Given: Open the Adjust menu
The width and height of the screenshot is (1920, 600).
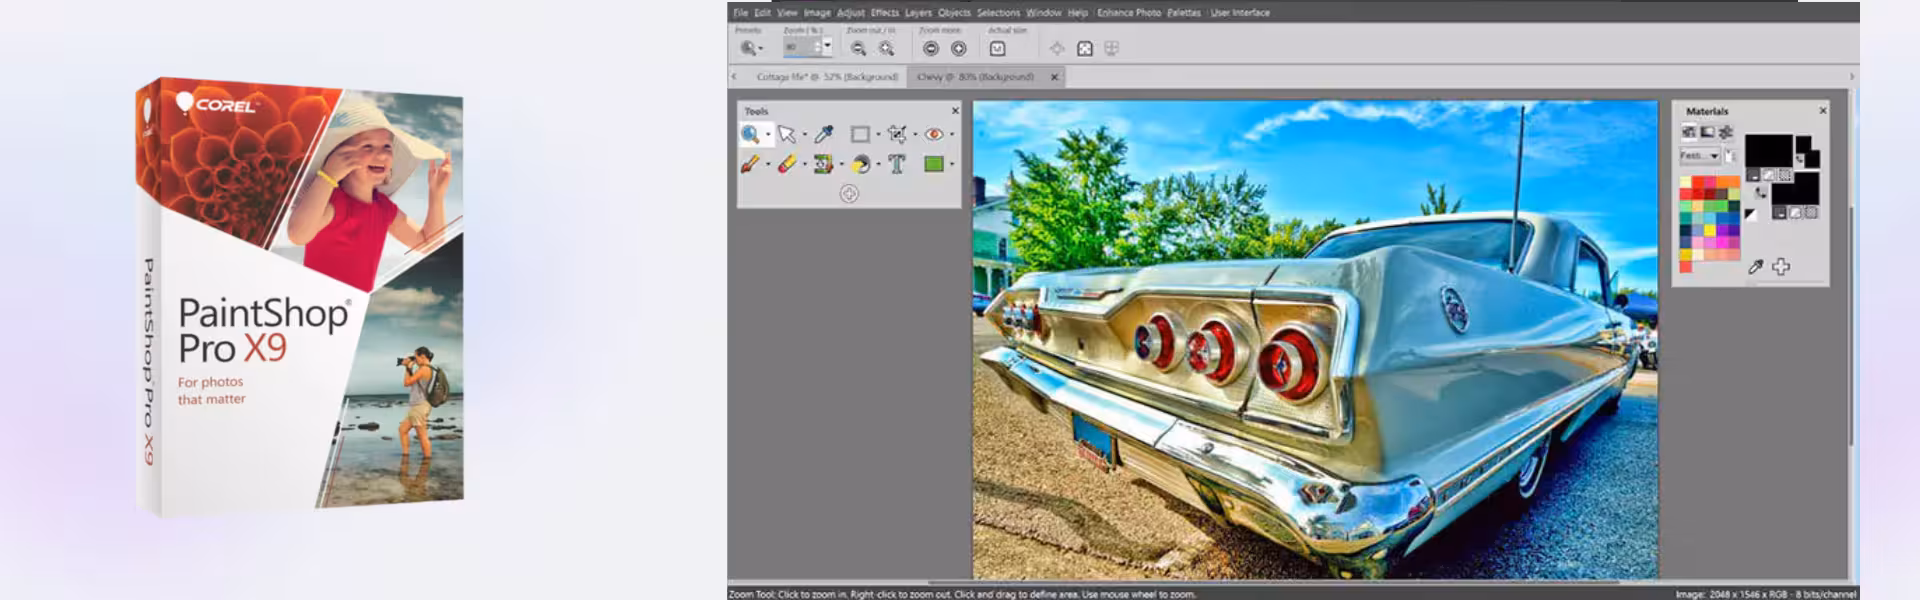Looking at the screenshot, I should [x=850, y=13].
